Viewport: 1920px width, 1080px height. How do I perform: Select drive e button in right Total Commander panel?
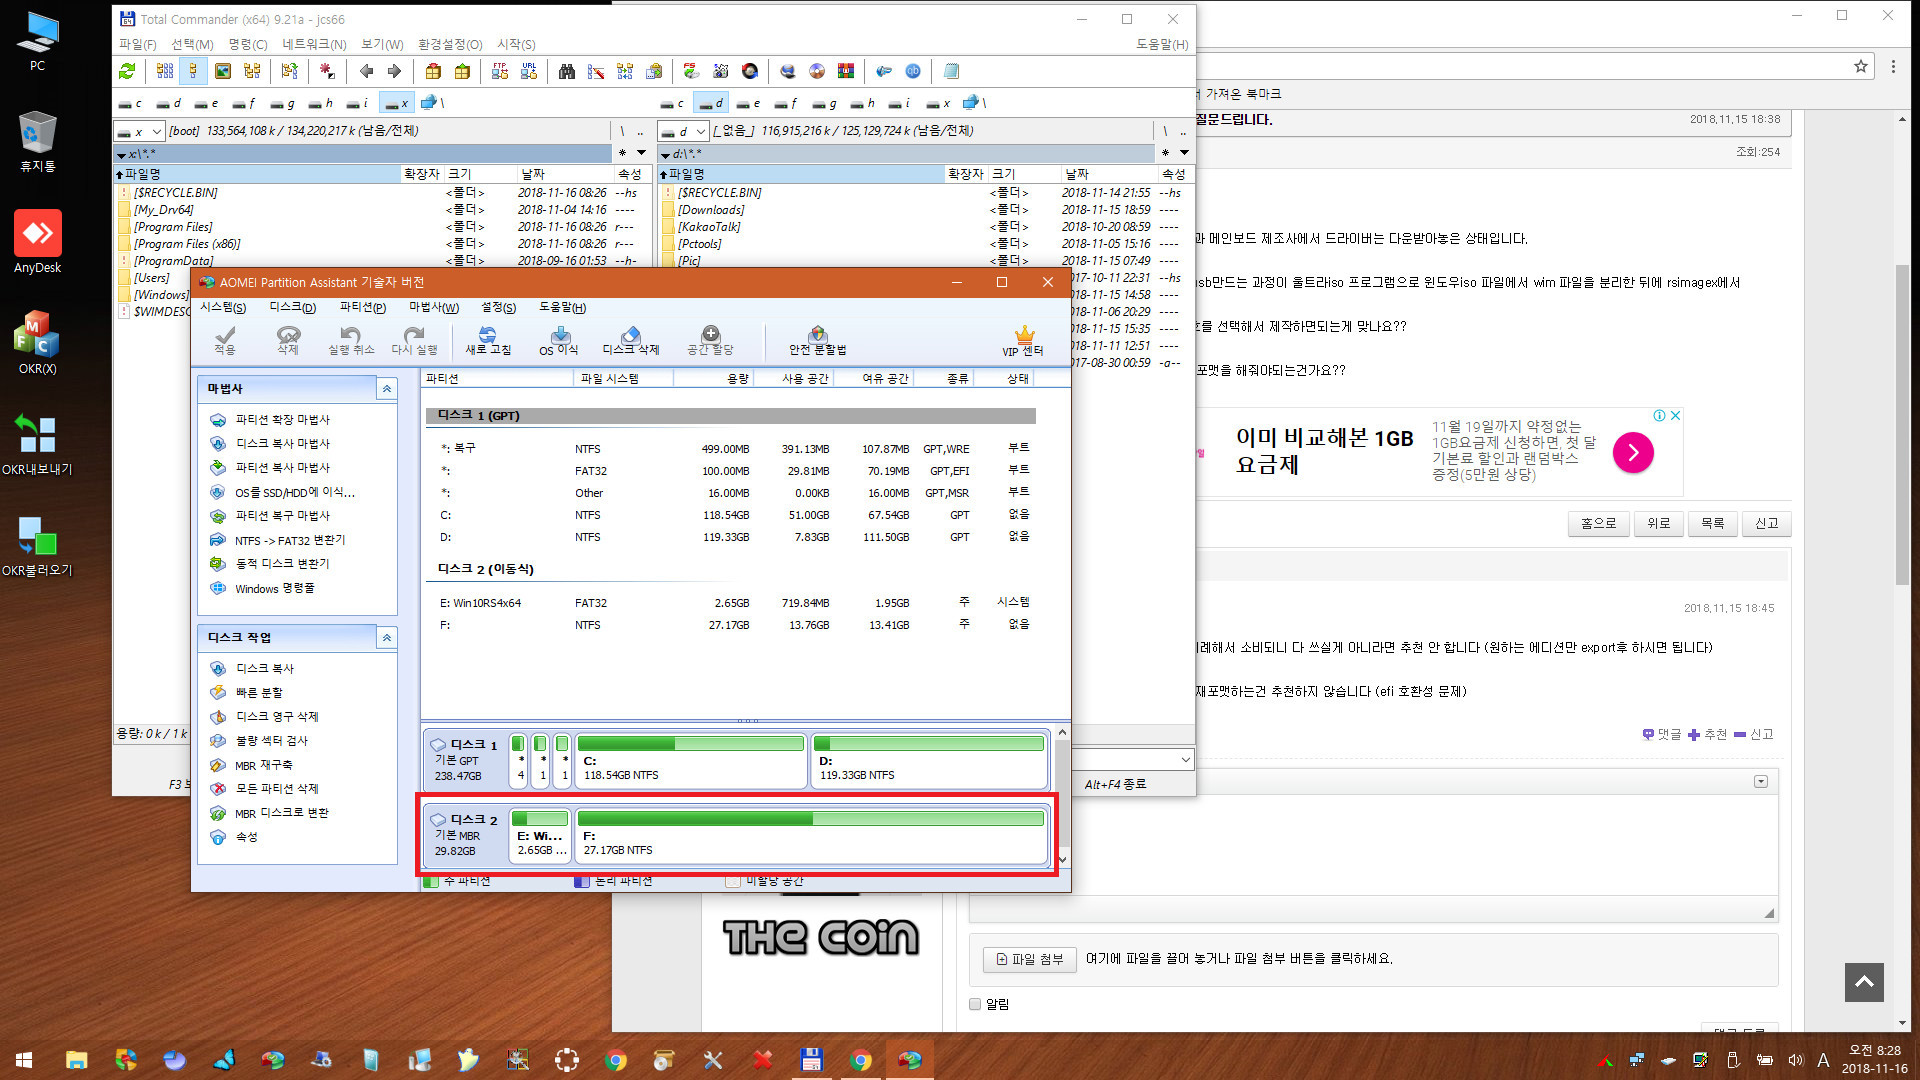(x=749, y=103)
